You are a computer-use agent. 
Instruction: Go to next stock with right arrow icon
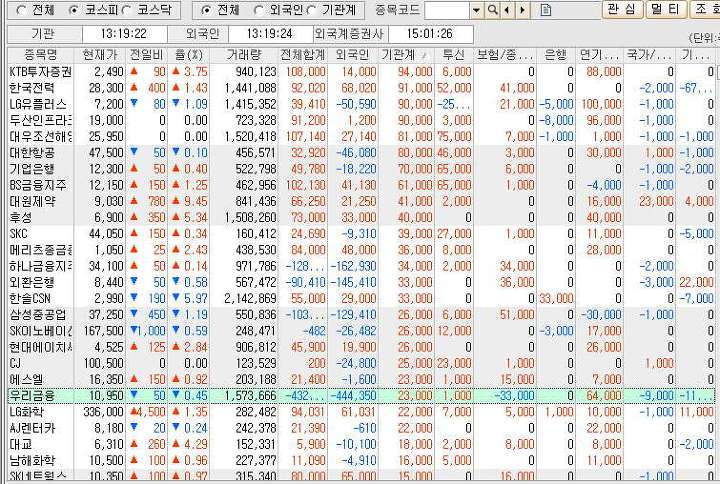(x=522, y=10)
